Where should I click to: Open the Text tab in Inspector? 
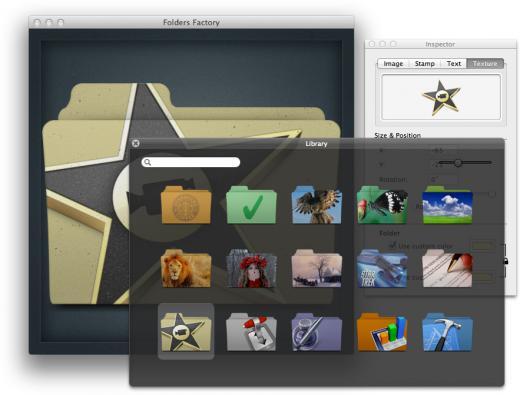coord(454,63)
